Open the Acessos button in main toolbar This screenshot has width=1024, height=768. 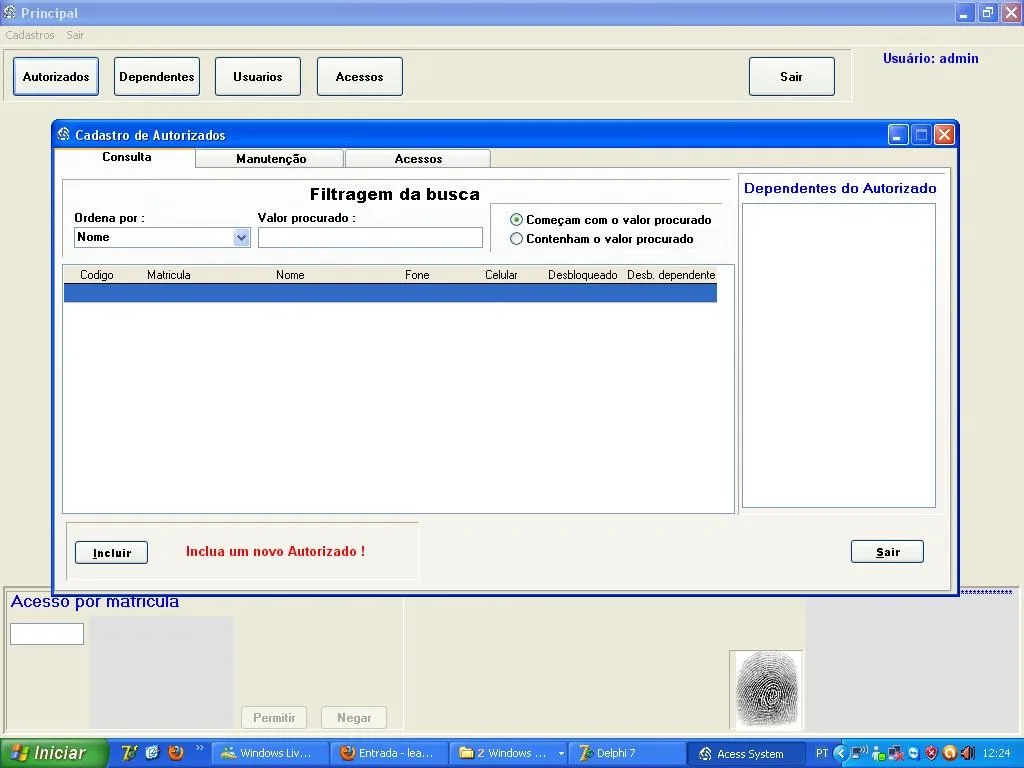click(x=360, y=76)
